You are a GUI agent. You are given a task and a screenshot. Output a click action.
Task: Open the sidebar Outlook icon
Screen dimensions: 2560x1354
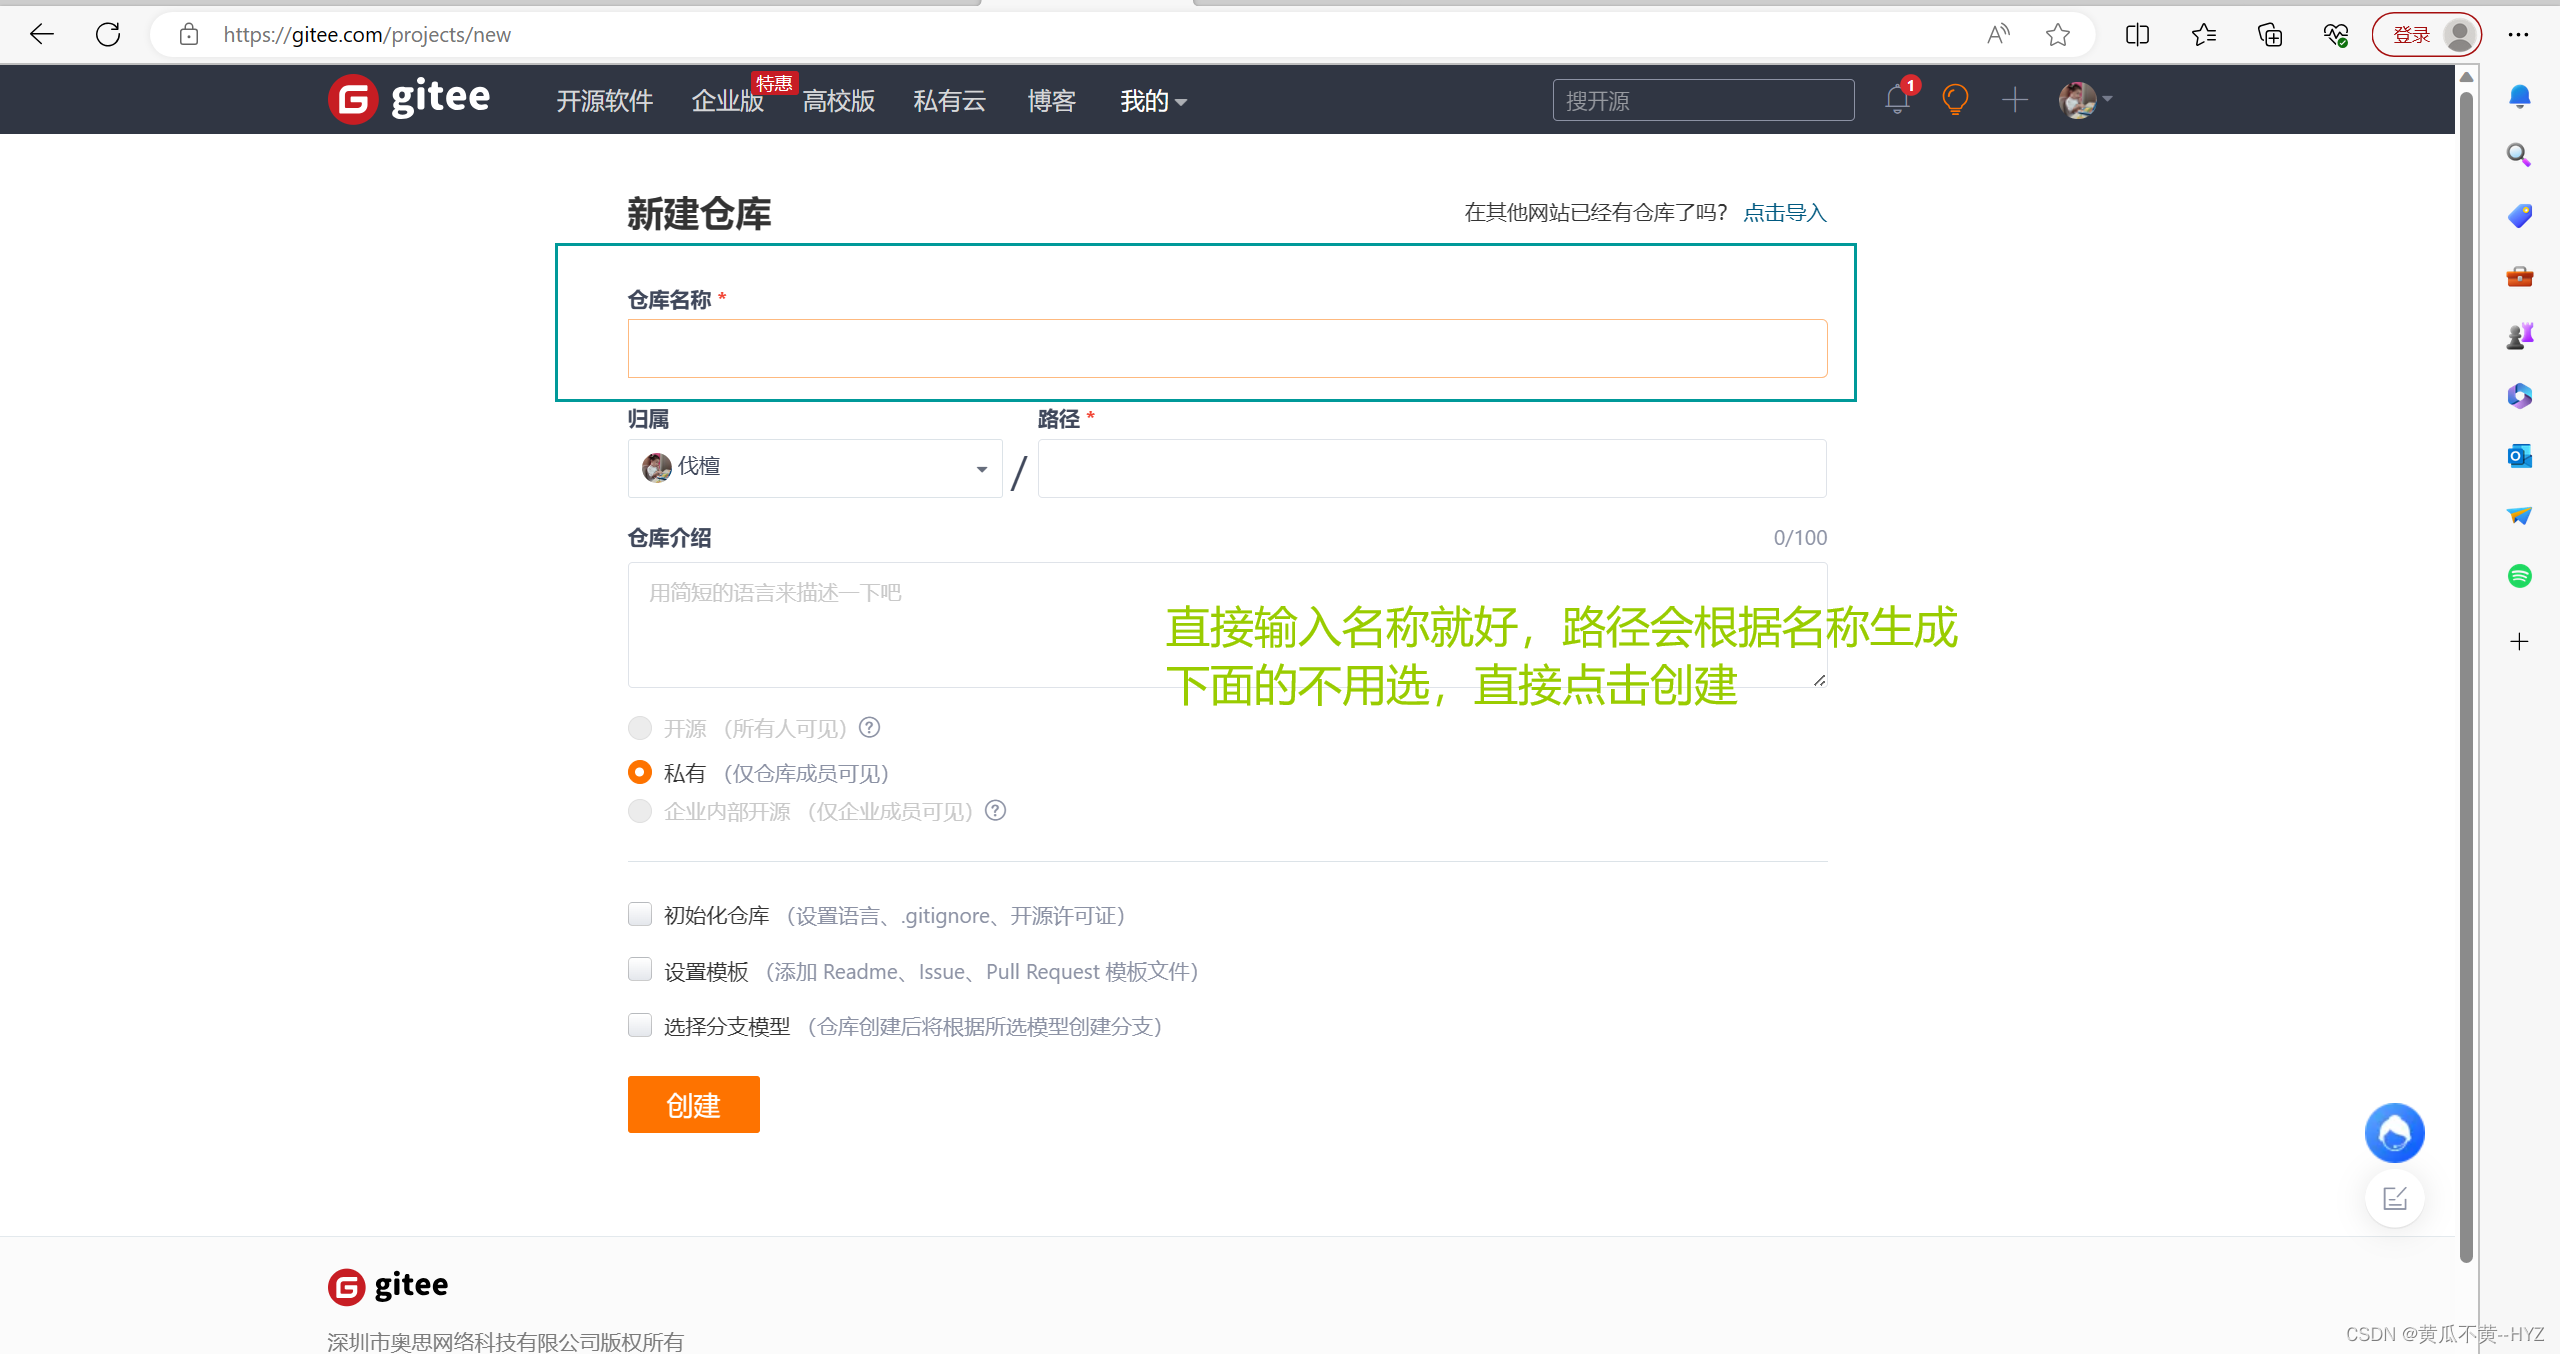pos(2519,456)
